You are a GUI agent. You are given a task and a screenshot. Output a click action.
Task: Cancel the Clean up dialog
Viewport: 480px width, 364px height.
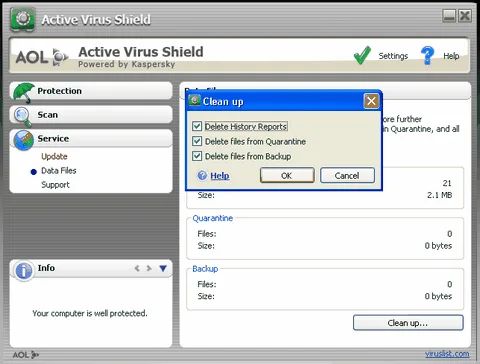pos(347,175)
